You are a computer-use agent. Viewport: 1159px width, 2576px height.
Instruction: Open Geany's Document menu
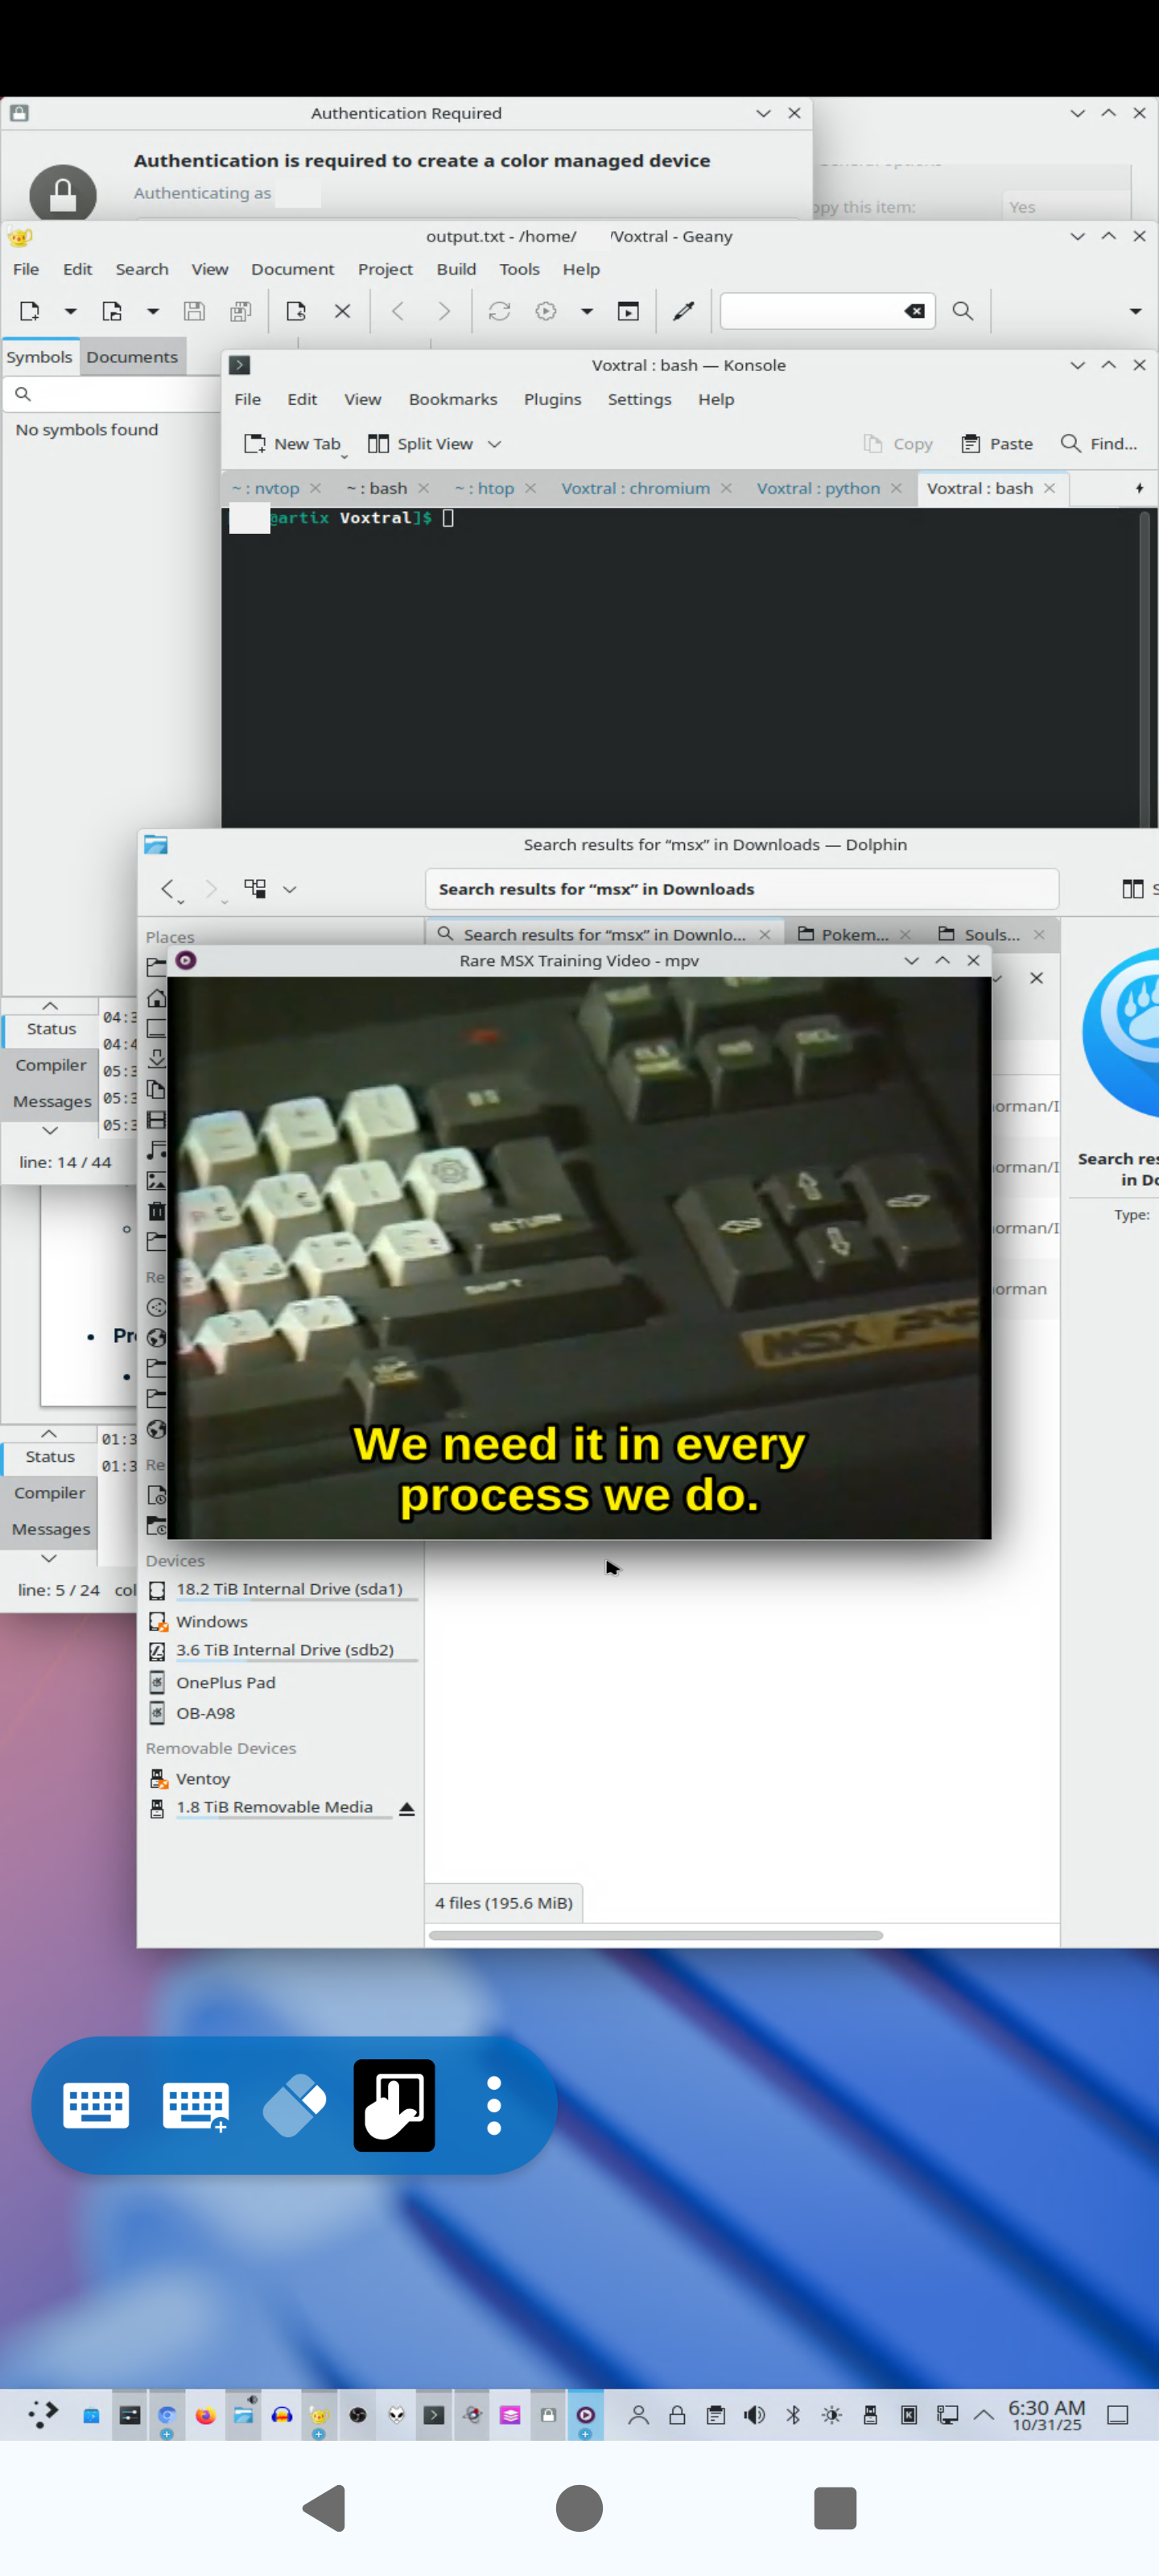point(292,269)
